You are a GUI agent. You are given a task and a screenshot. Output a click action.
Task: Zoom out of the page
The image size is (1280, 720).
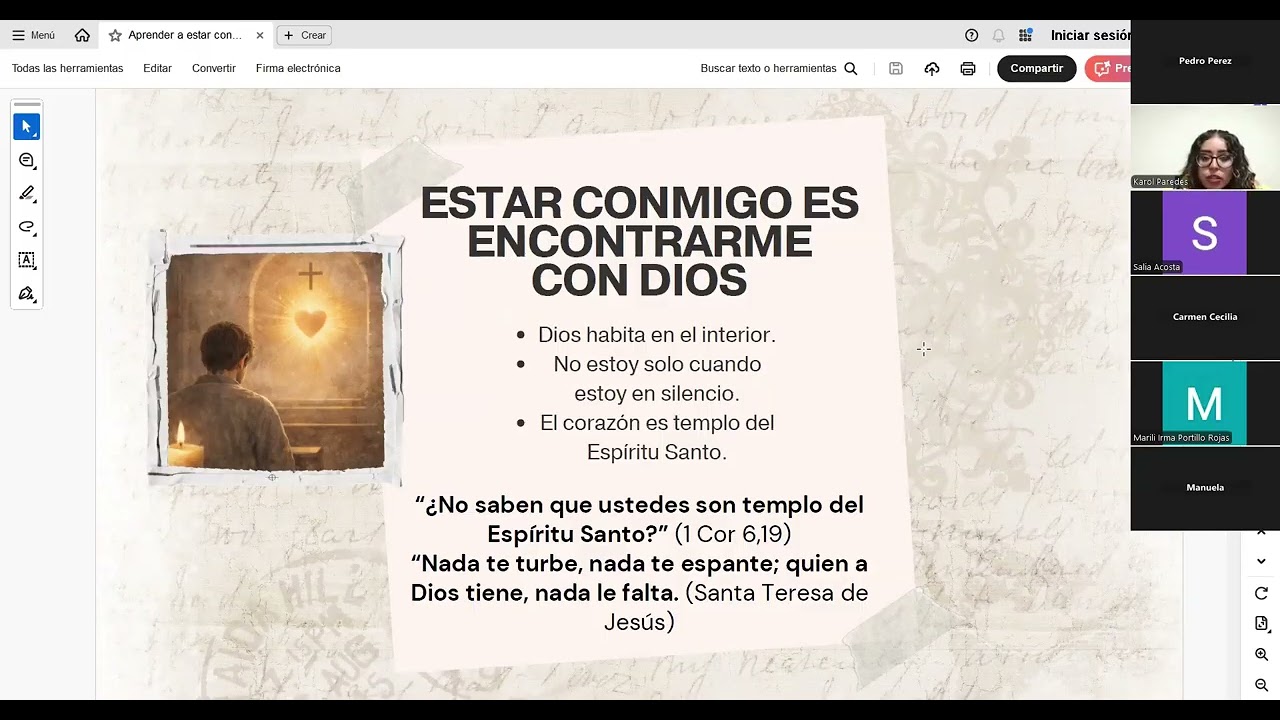point(1261,685)
